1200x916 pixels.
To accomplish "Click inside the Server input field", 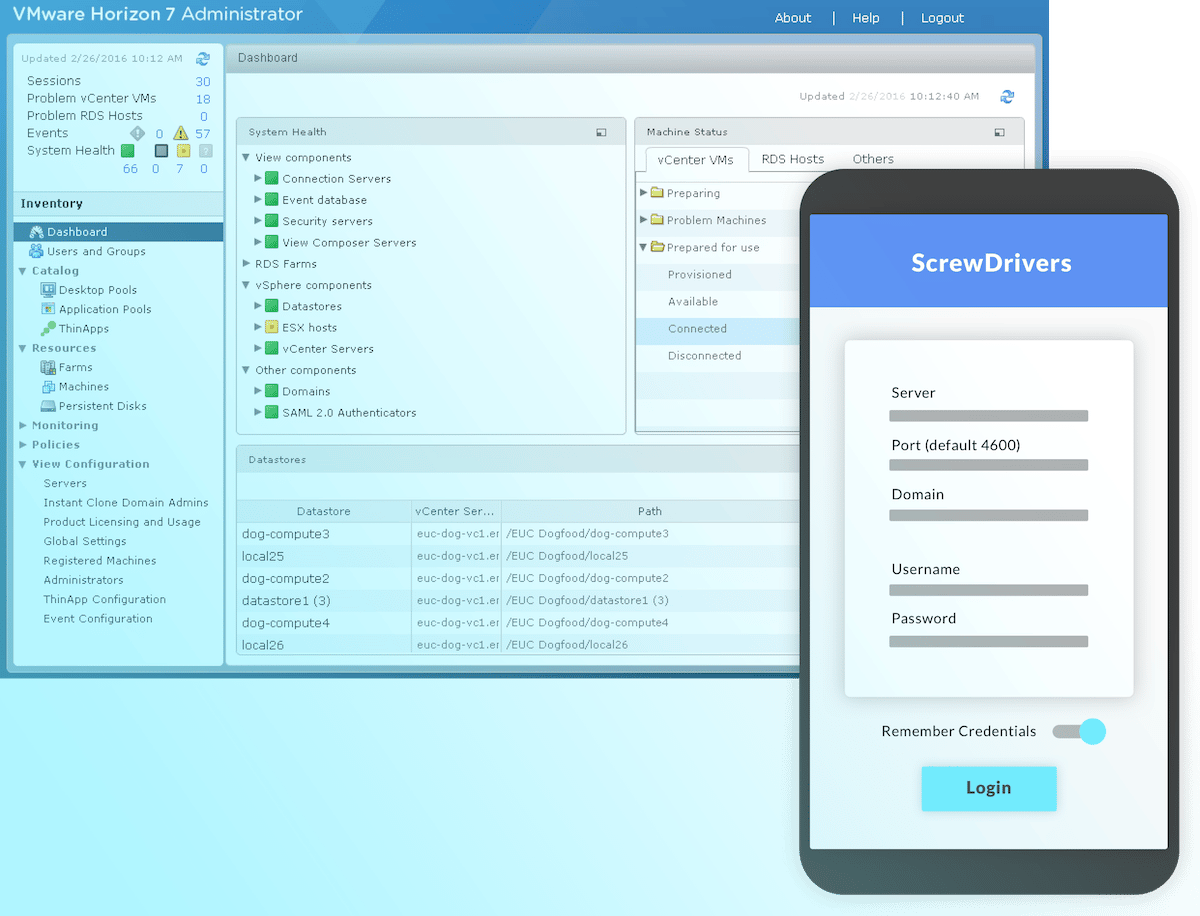I will point(988,415).
